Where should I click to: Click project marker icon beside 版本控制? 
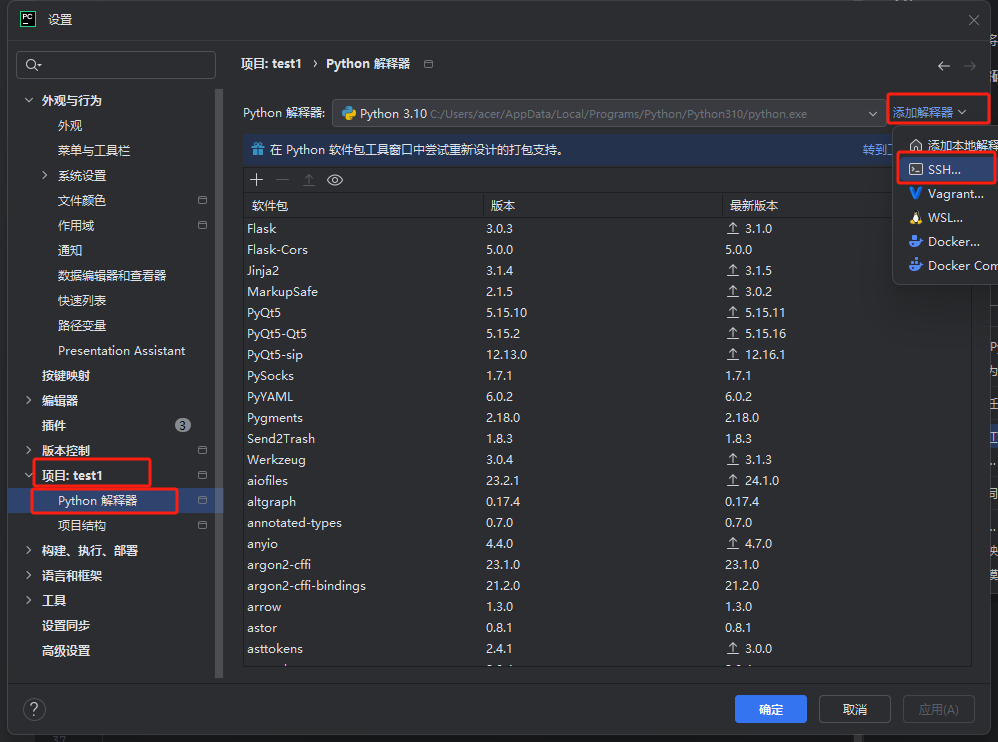pyautogui.click(x=202, y=451)
